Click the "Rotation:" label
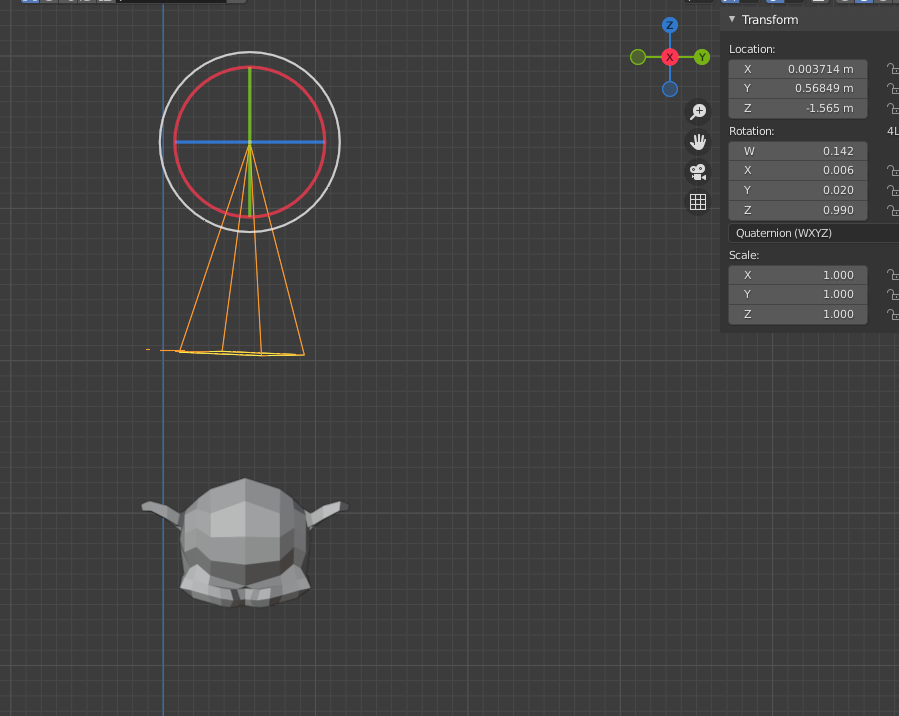 (x=751, y=131)
